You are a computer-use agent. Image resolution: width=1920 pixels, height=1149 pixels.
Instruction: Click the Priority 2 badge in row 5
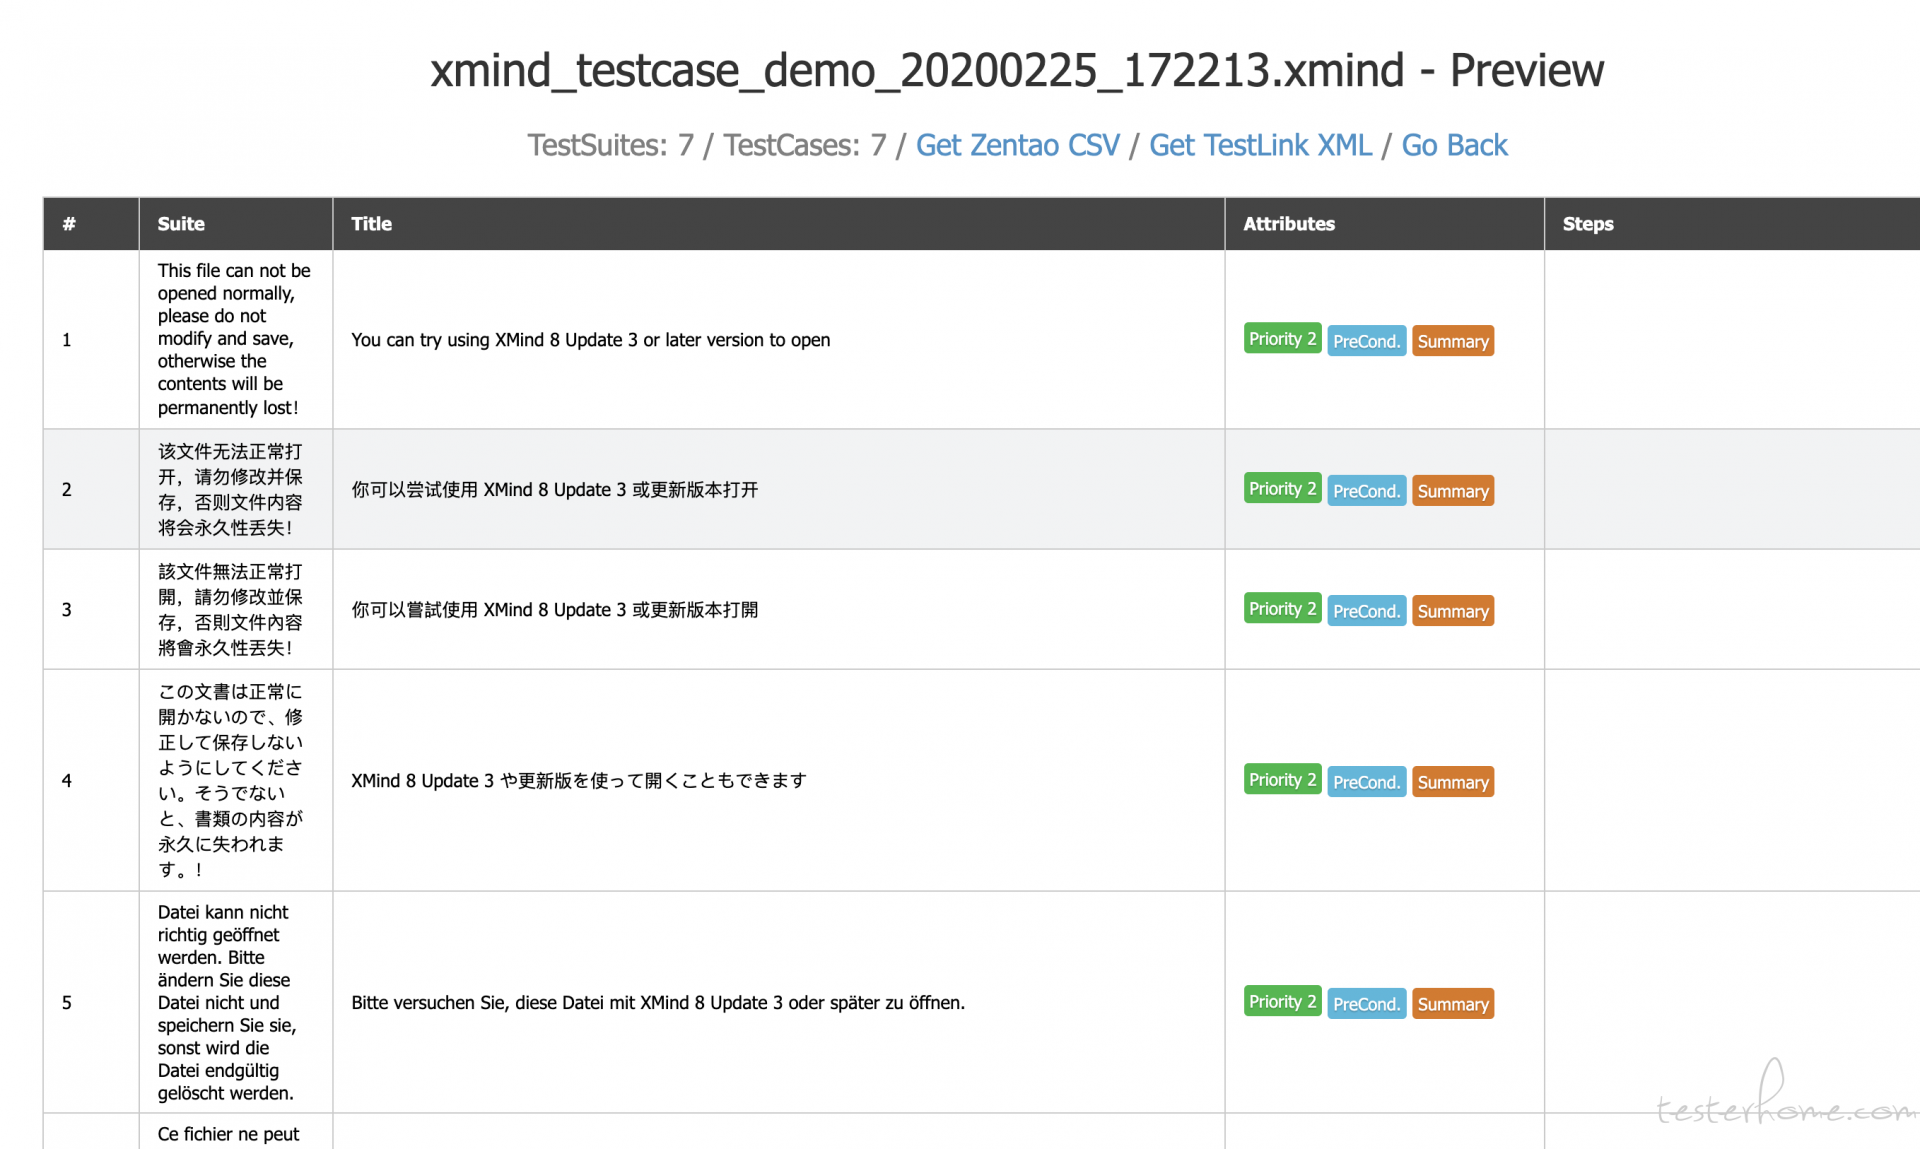(1282, 1002)
